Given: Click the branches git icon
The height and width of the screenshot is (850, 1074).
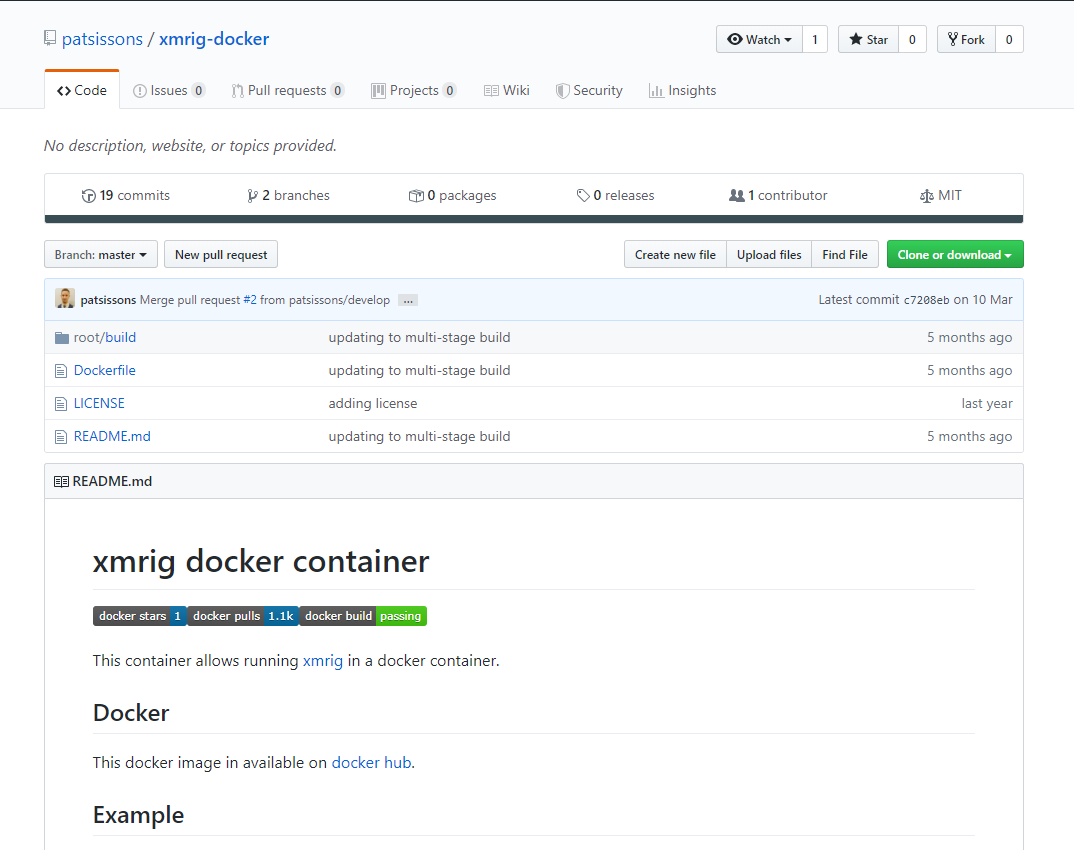Looking at the screenshot, I should tap(253, 196).
